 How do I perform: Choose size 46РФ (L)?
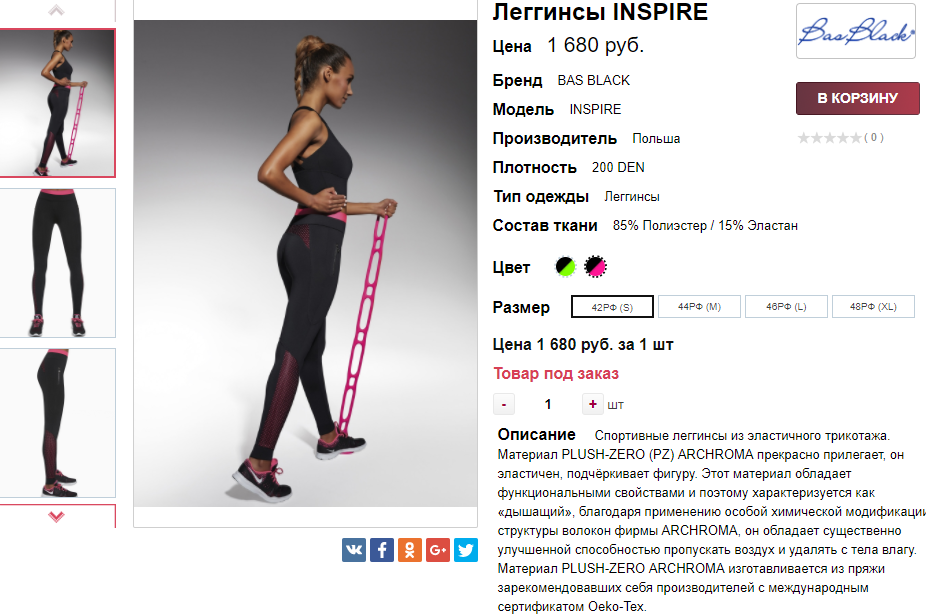787,307
